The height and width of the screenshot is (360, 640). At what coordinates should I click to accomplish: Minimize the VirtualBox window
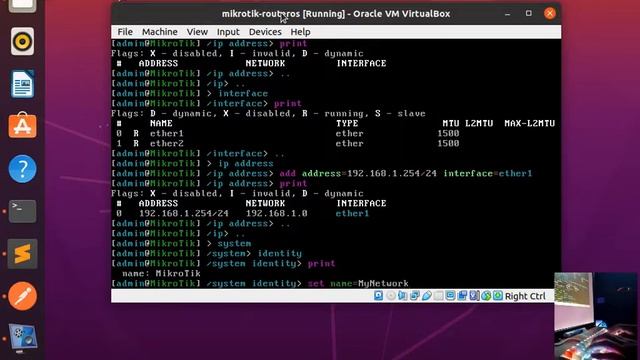tap(507, 14)
